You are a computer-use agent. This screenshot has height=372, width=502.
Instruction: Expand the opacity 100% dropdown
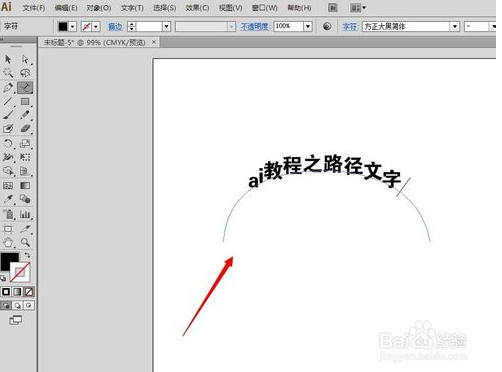(308, 26)
